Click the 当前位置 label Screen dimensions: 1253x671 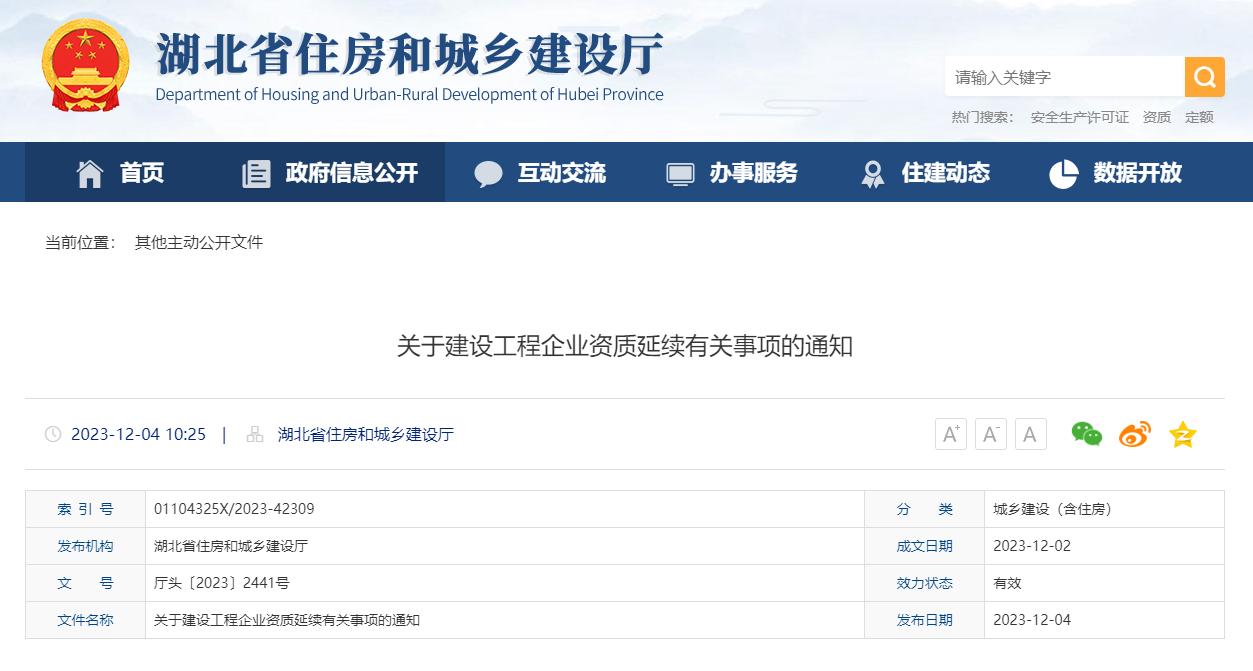pyautogui.click(x=81, y=242)
